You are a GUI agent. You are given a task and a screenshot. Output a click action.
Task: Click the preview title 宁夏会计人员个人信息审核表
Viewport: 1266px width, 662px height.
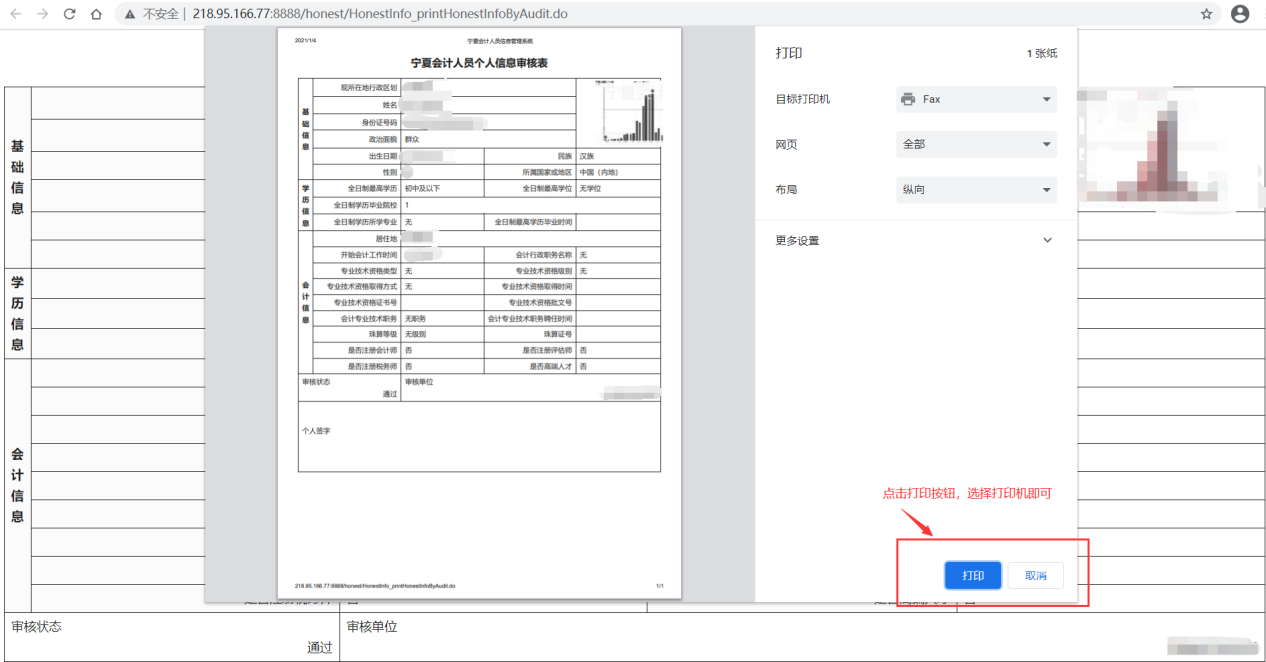click(479, 63)
